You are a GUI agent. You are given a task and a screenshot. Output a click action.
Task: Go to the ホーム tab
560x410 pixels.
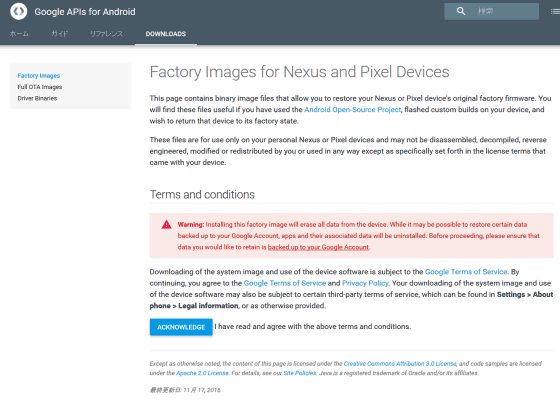(19, 34)
